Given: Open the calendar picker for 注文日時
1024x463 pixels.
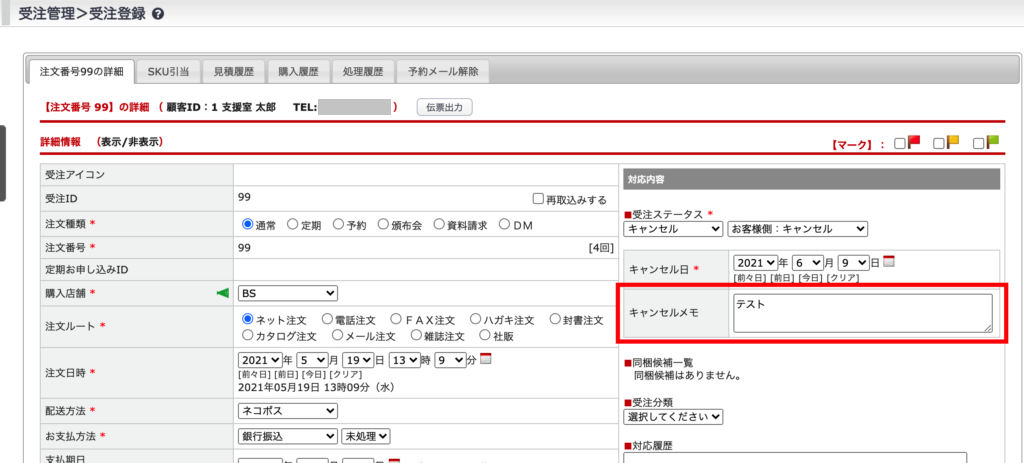Looking at the screenshot, I should tap(486, 359).
